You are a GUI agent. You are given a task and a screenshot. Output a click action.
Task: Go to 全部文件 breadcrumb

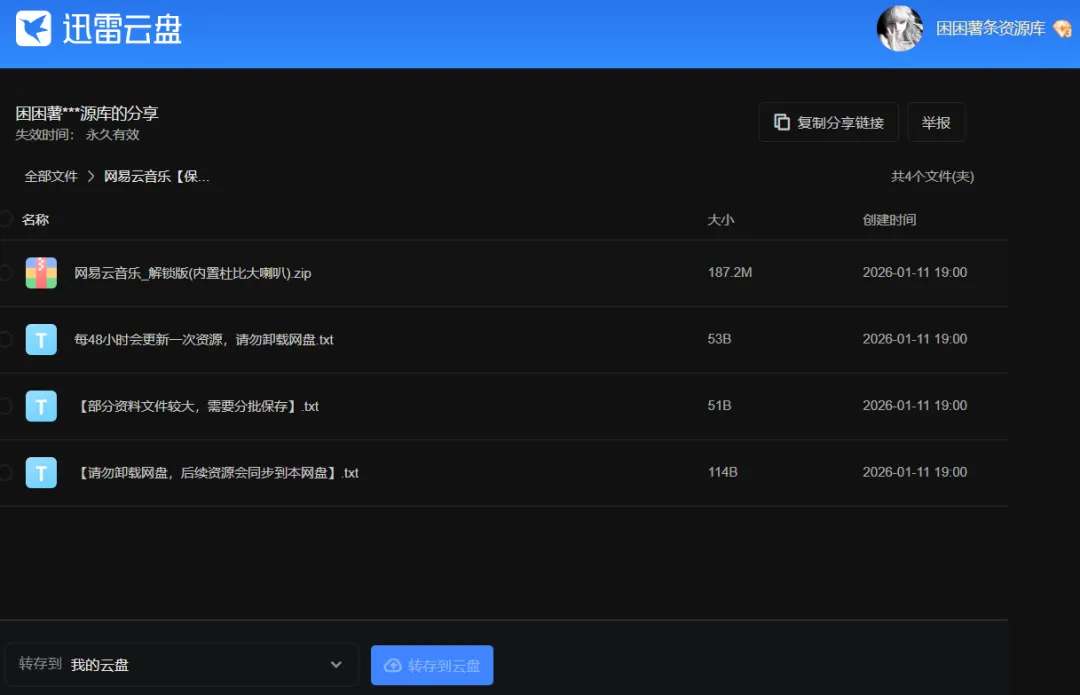click(51, 176)
